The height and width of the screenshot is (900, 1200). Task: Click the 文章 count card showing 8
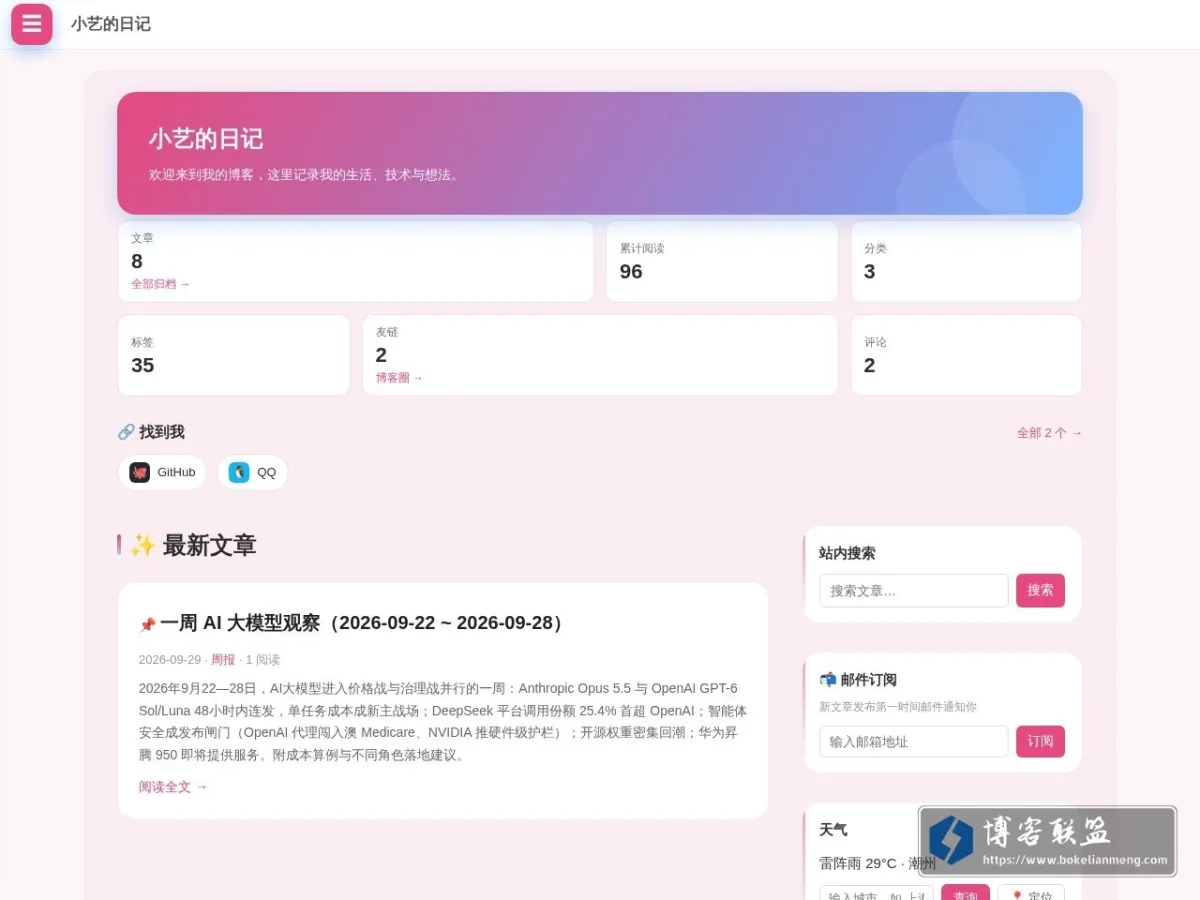point(356,262)
